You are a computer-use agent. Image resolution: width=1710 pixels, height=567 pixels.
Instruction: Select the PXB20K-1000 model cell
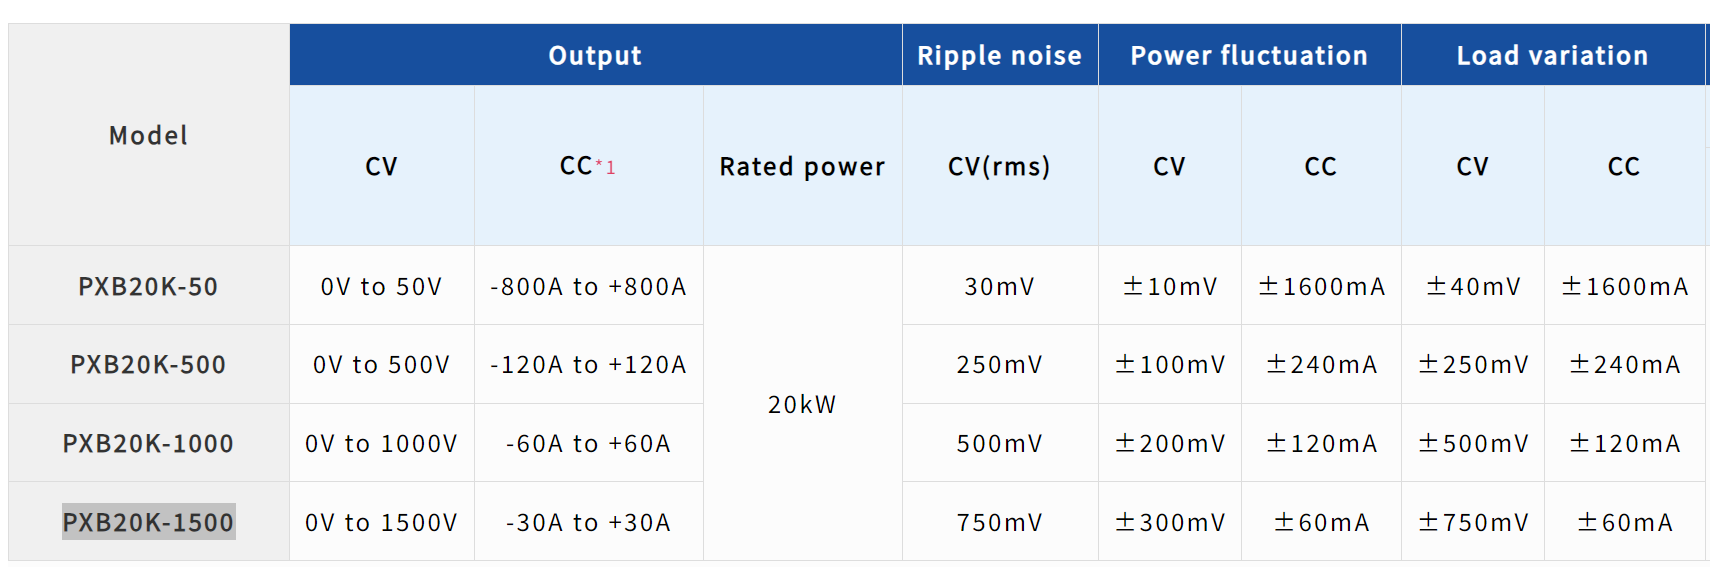tap(148, 444)
